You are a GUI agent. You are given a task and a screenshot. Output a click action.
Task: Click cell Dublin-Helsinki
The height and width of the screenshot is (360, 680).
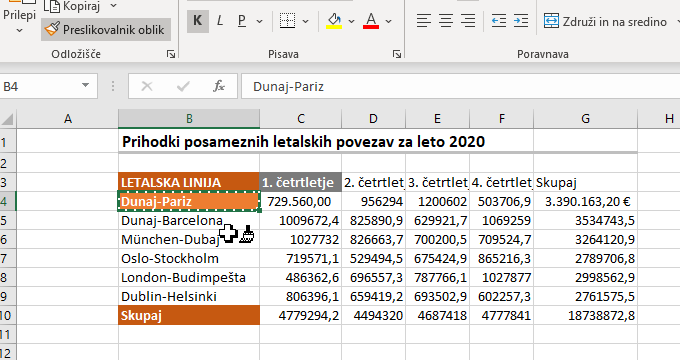tap(189, 297)
